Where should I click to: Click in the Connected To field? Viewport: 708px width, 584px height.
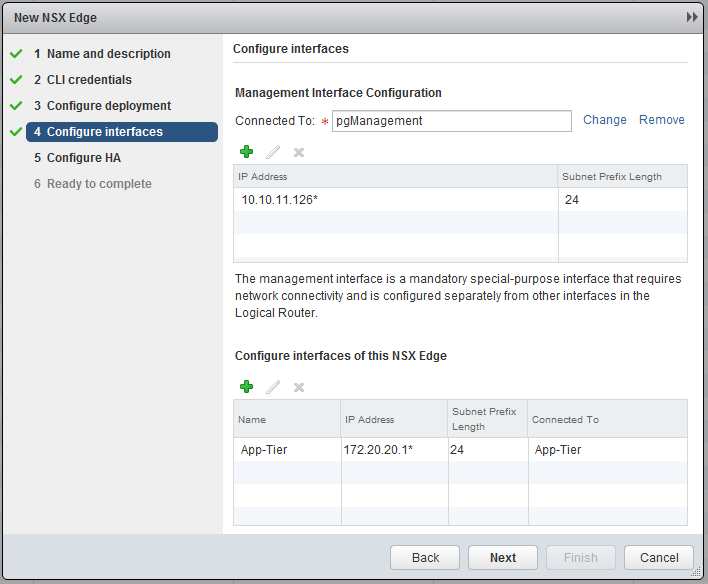(451, 121)
